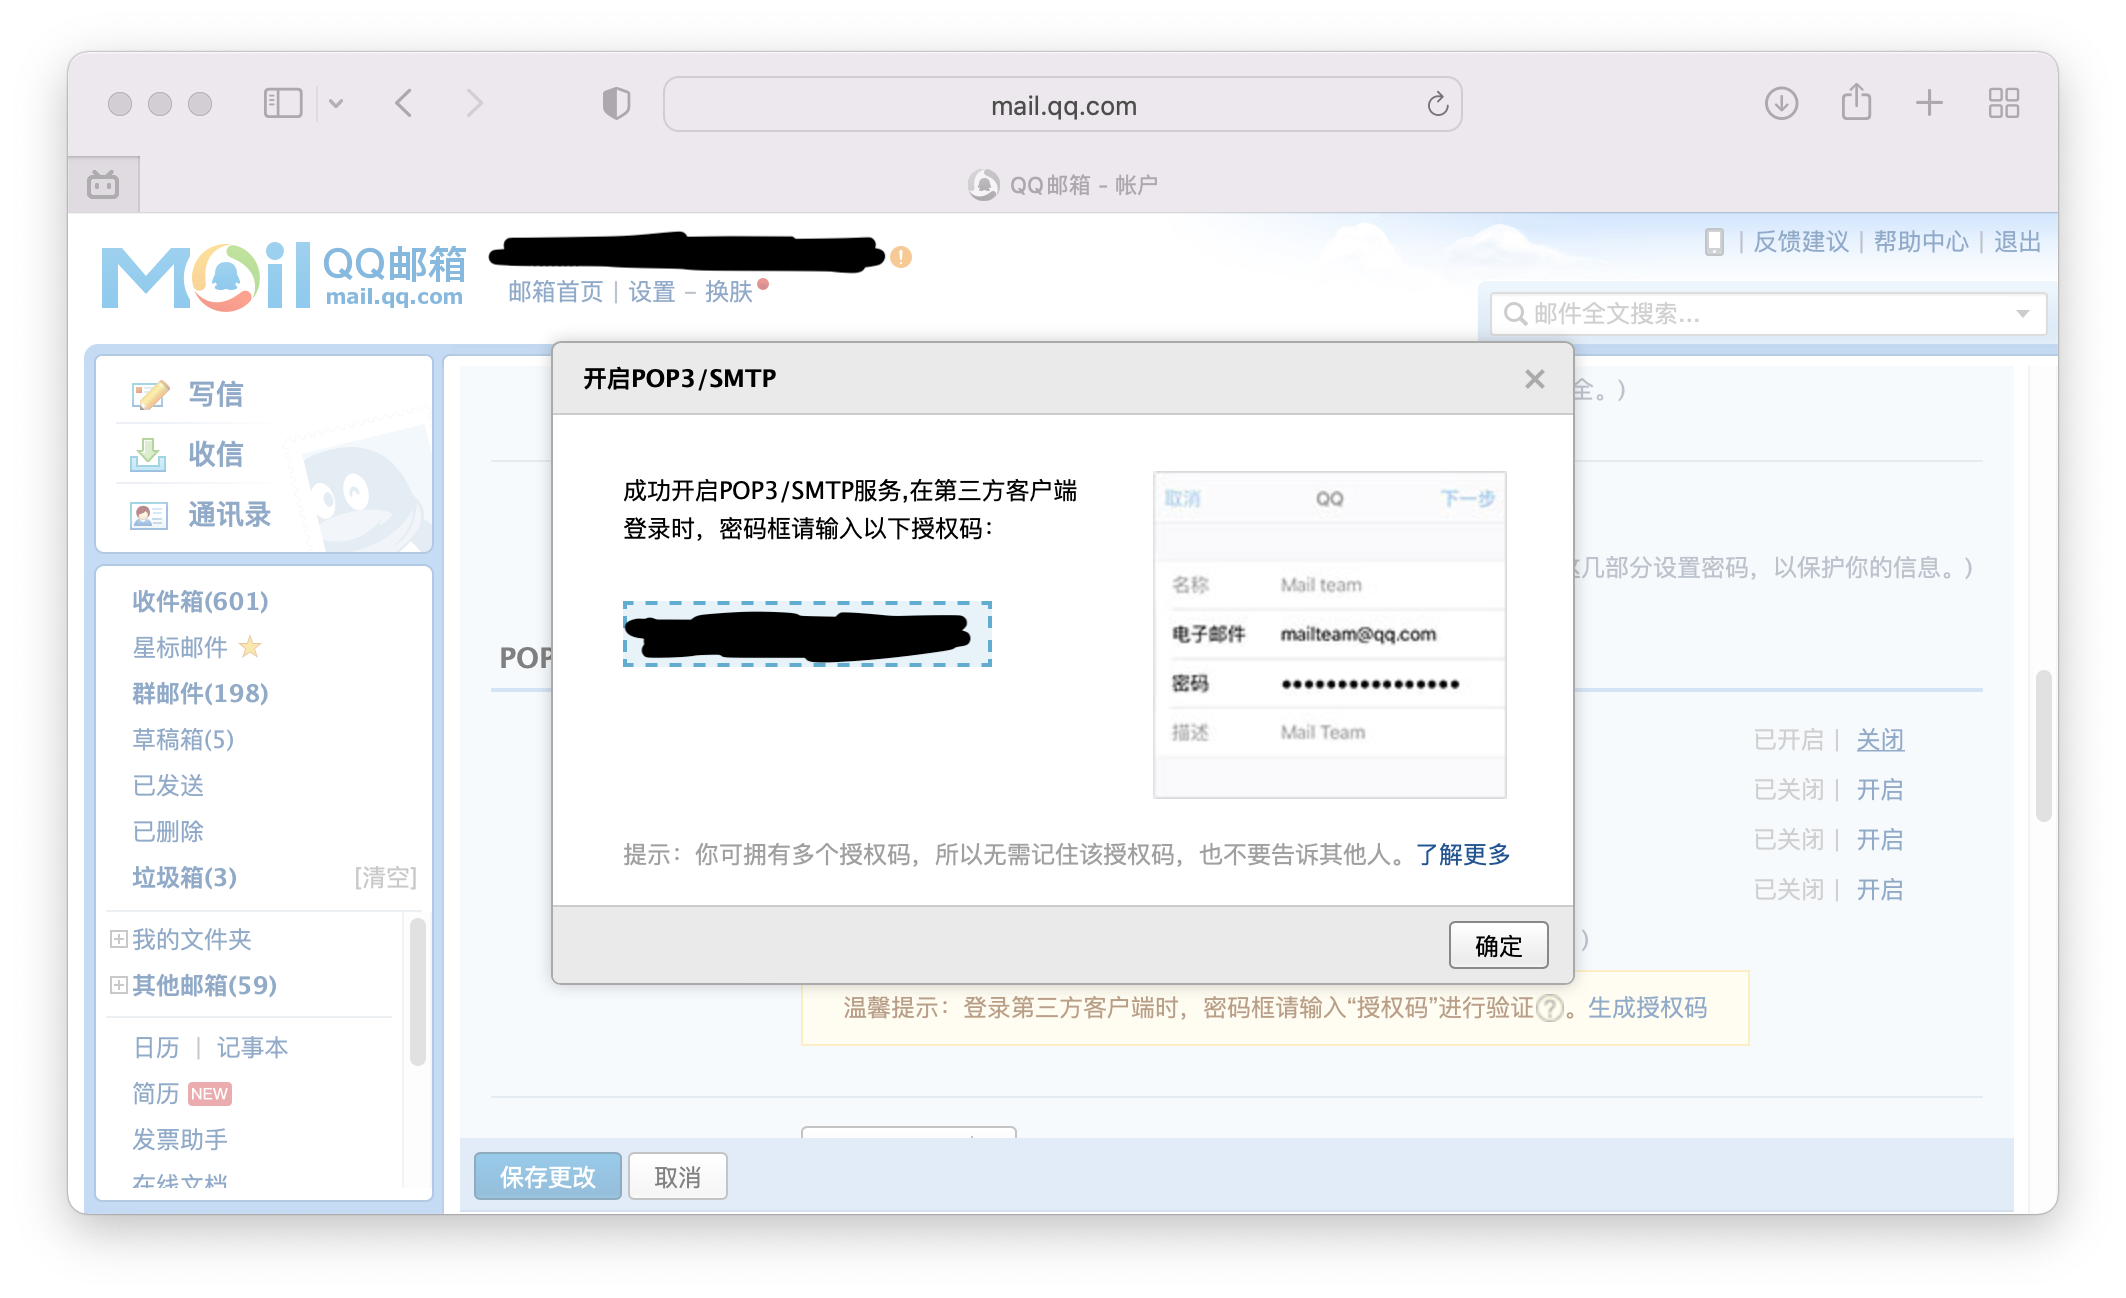Click the Share icon in Safari toolbar

(1856, 103)
